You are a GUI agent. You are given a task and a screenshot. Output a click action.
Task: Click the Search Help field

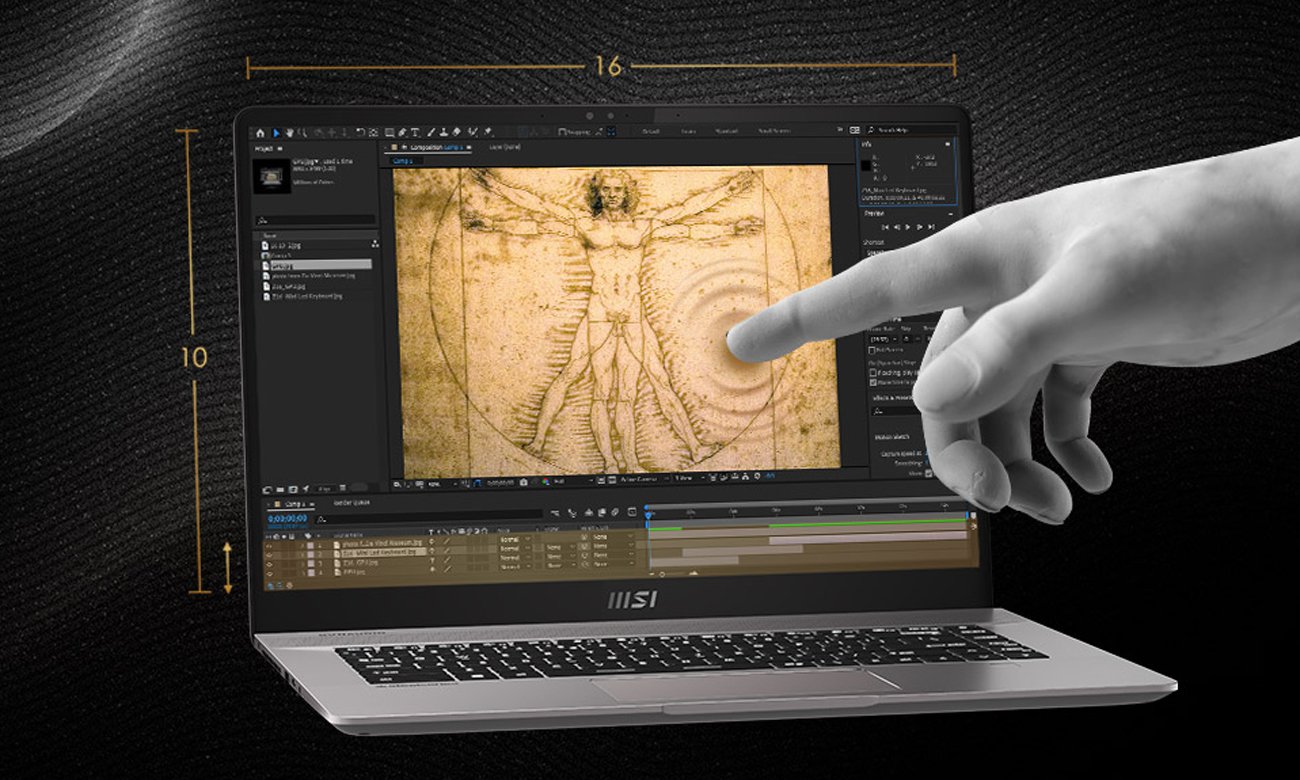coord(912,130)
